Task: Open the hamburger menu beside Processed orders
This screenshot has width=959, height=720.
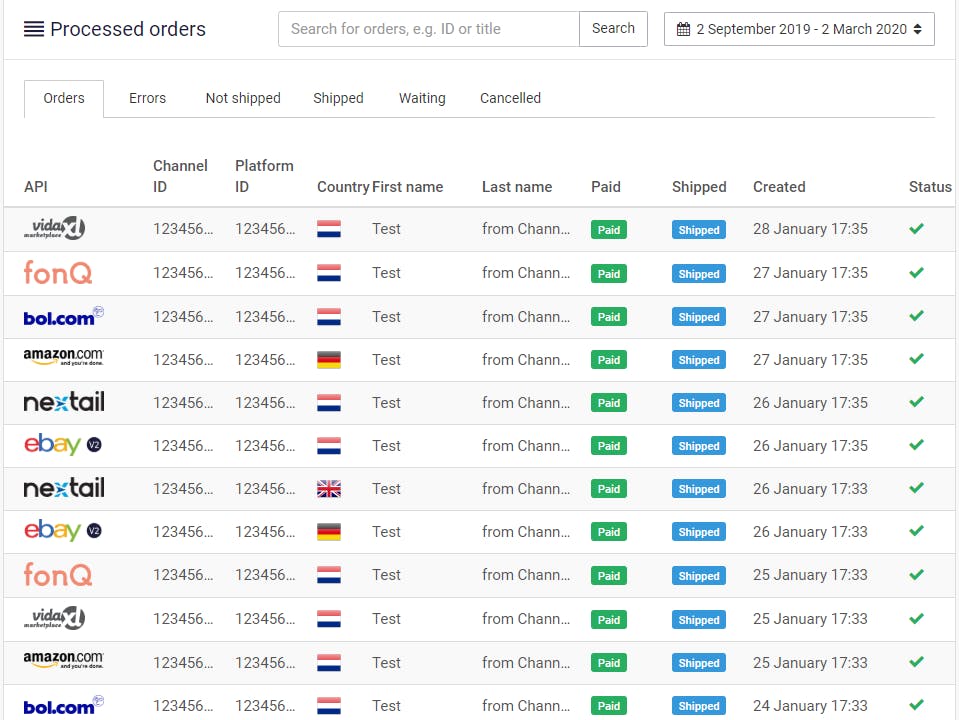Action: click(33, 29)
